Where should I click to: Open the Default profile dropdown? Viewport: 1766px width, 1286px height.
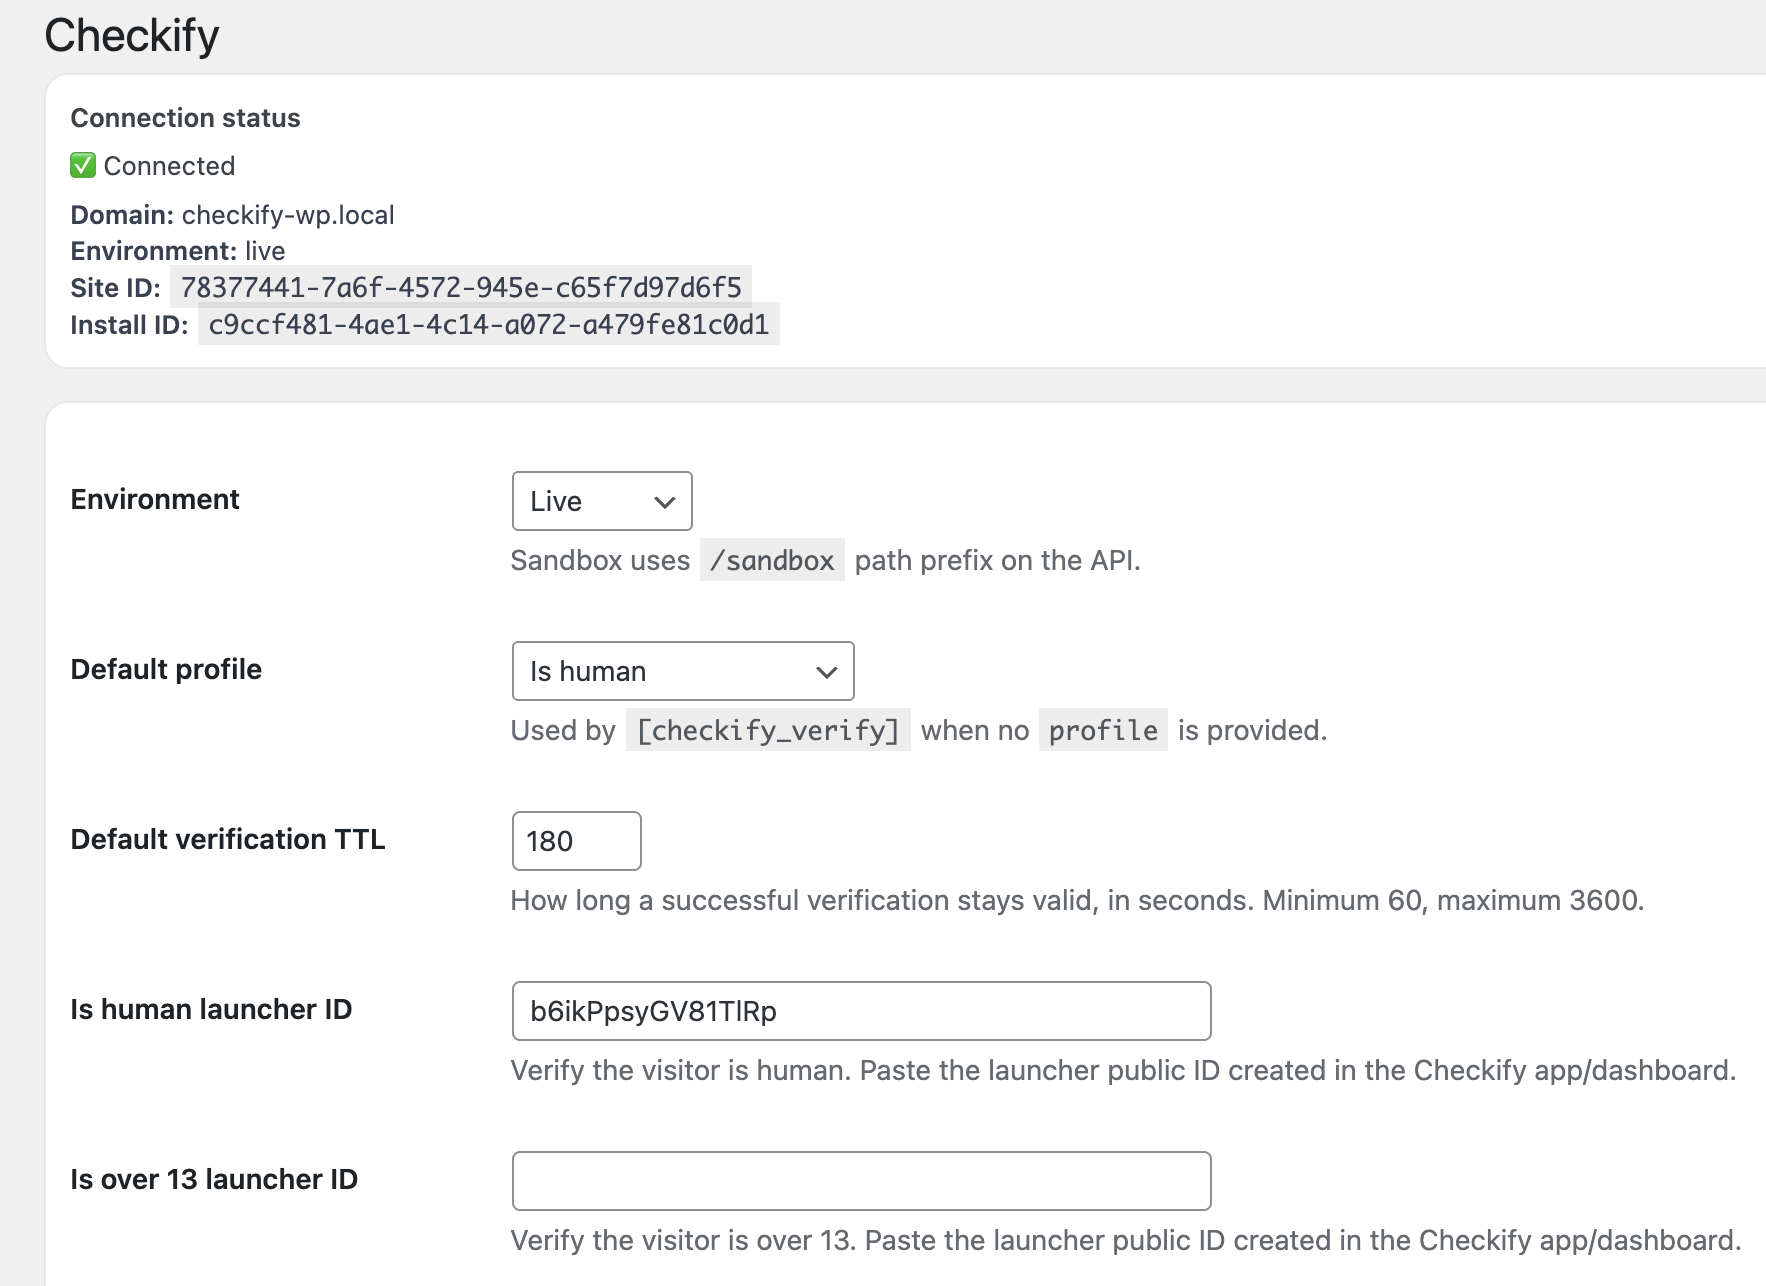682,671
